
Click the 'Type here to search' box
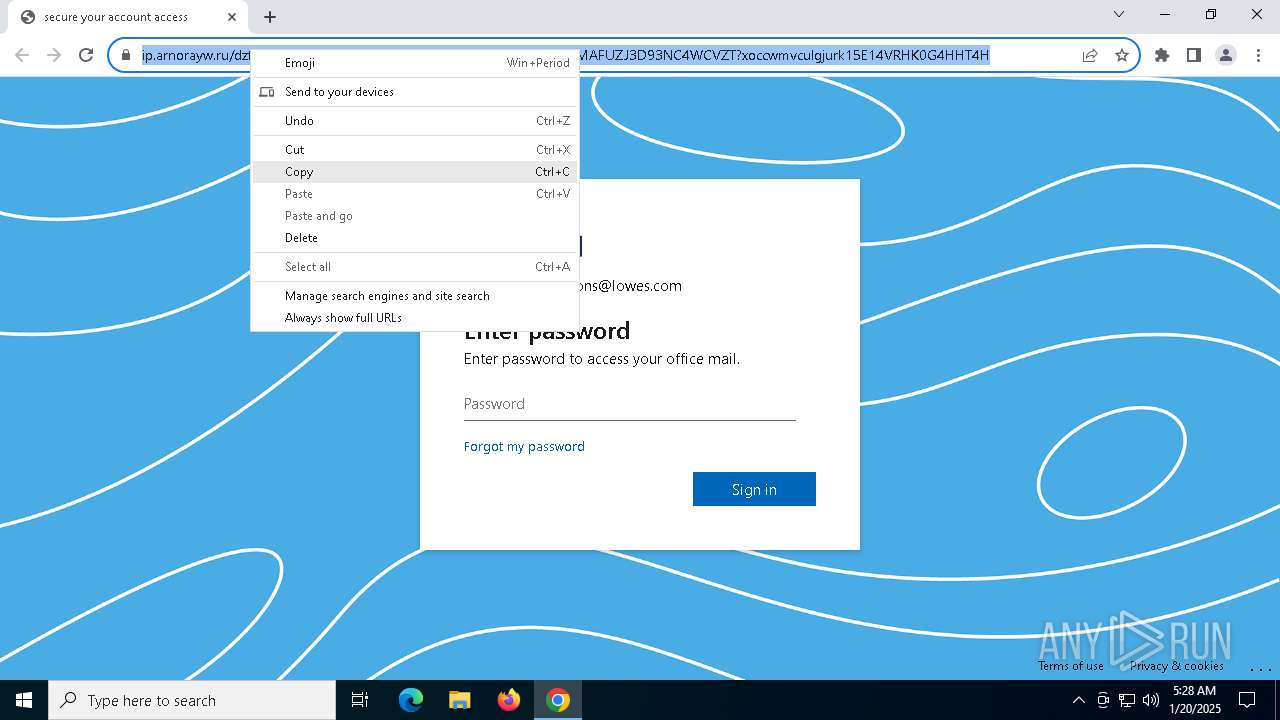[x=192, y=700]
